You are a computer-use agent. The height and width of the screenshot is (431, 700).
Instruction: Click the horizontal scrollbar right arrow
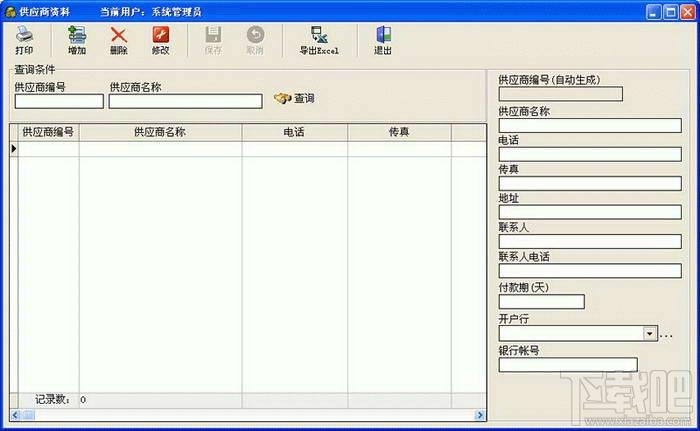pos(480,415)
